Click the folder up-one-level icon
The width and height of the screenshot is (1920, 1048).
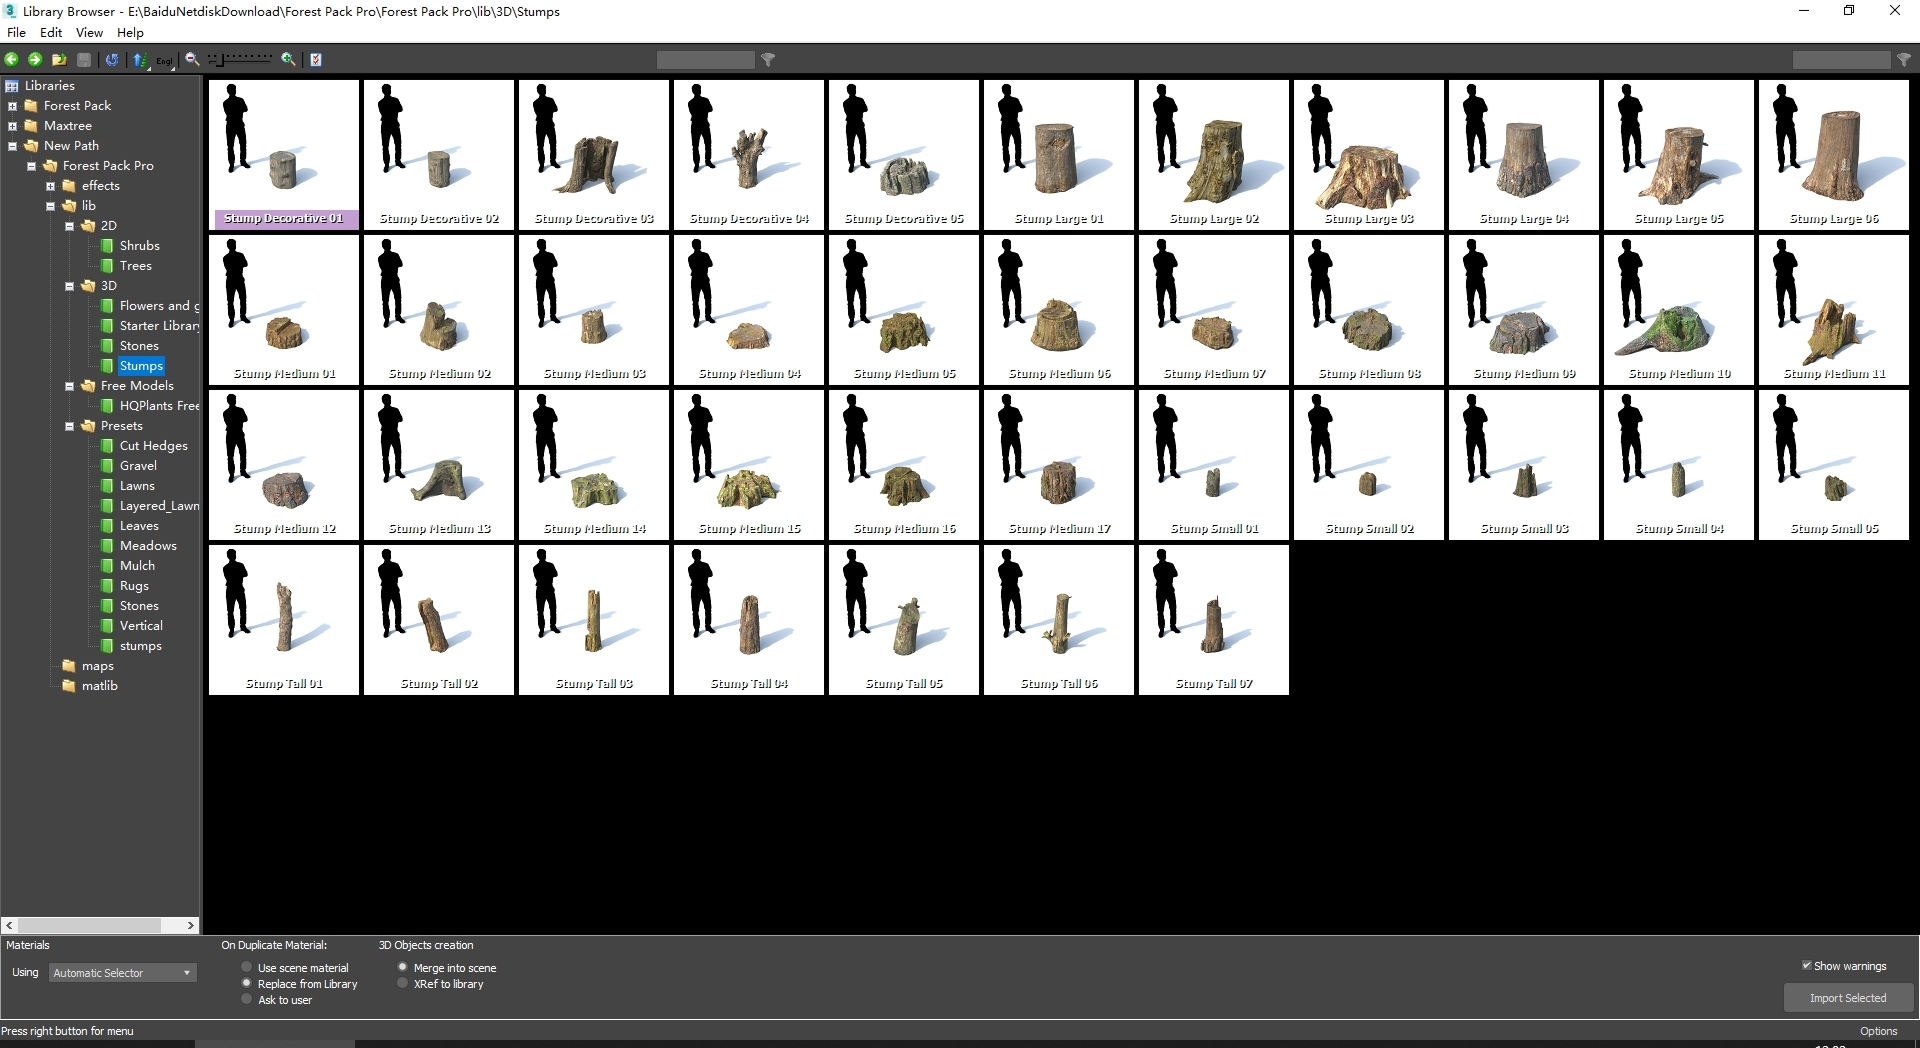[60, 60]
